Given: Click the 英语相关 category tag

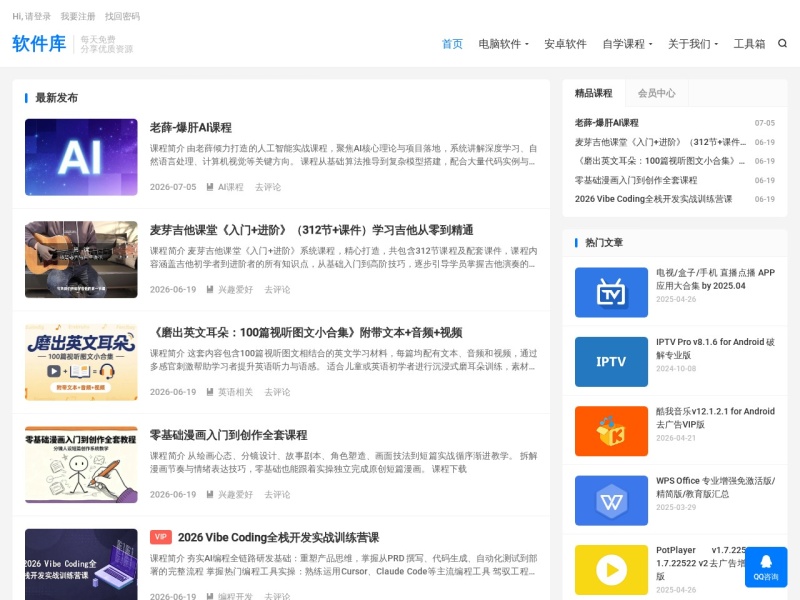Looking at the screenshot, I should pos(236,392).
